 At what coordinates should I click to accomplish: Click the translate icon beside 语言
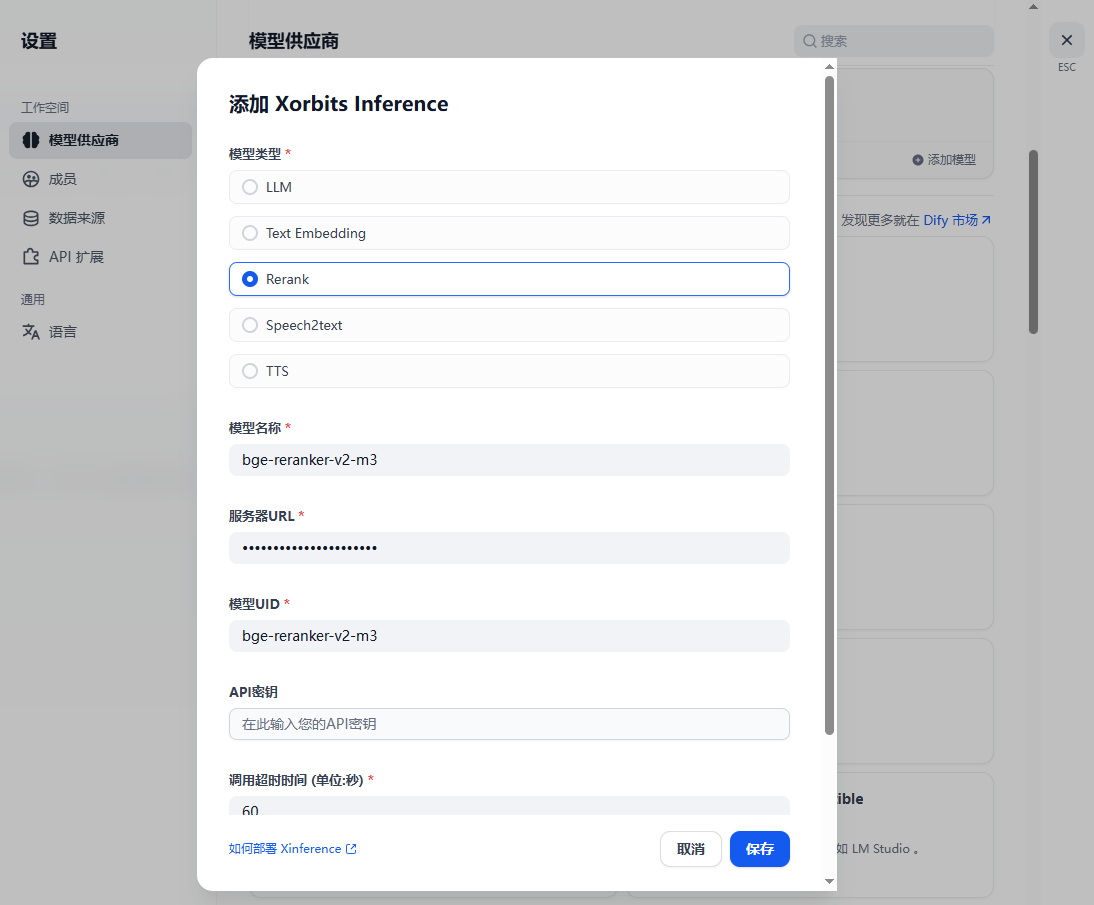tap(31, 331)
